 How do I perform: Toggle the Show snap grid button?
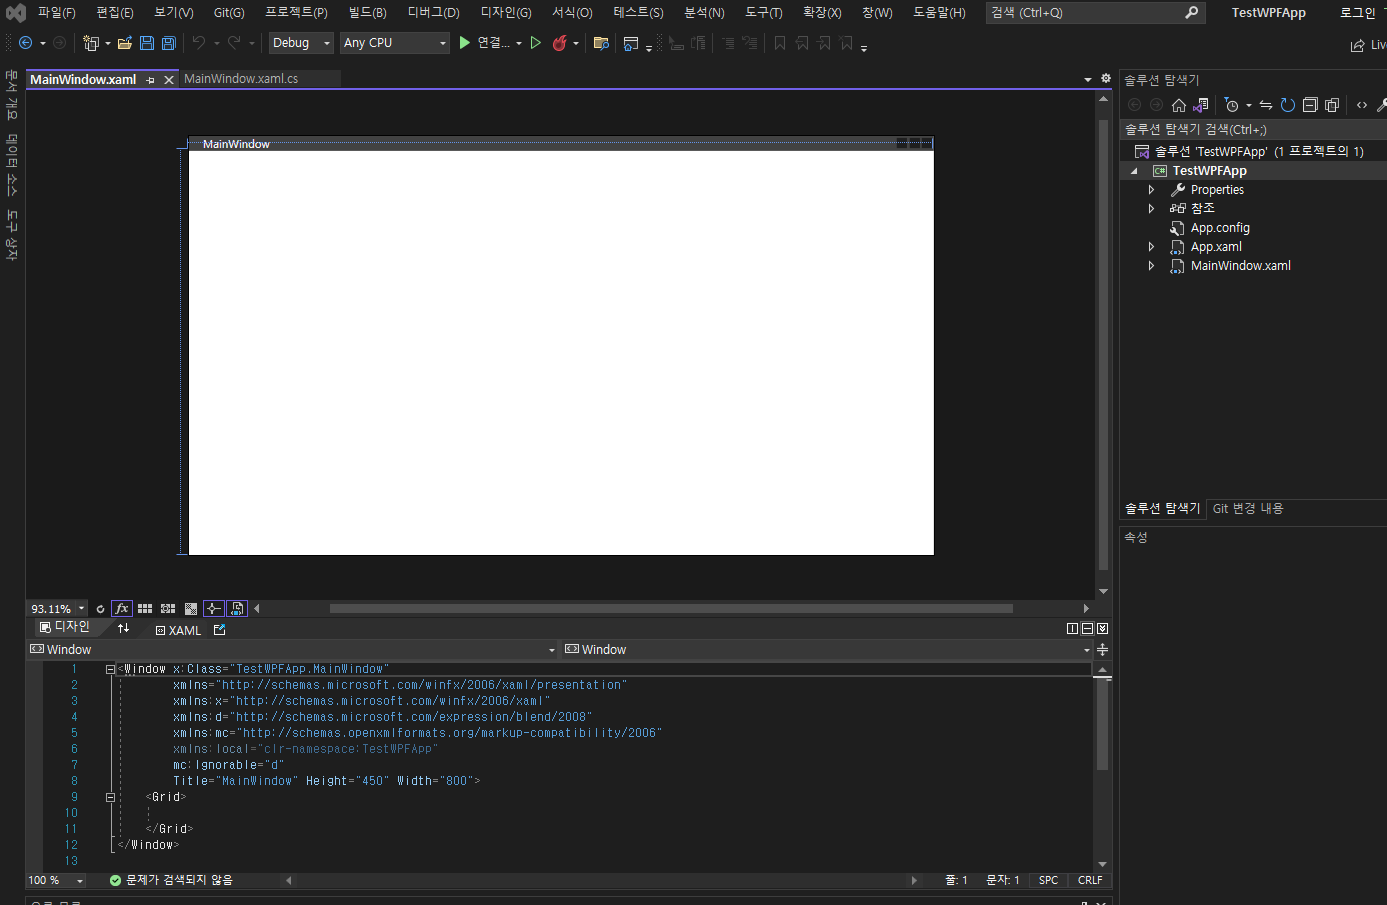click(145, 608)
